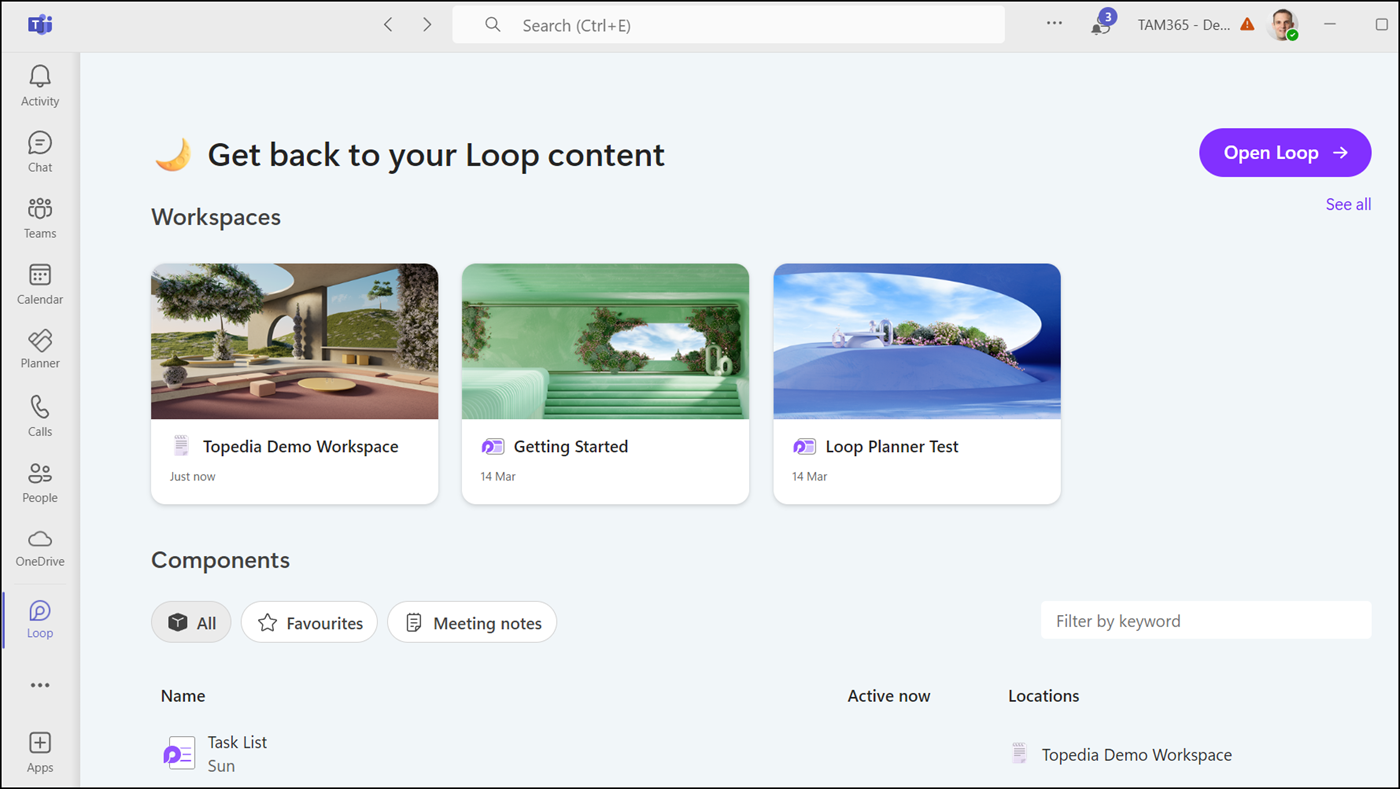
Task: Click the See all workspaces link
Action: click(1348, 204)
